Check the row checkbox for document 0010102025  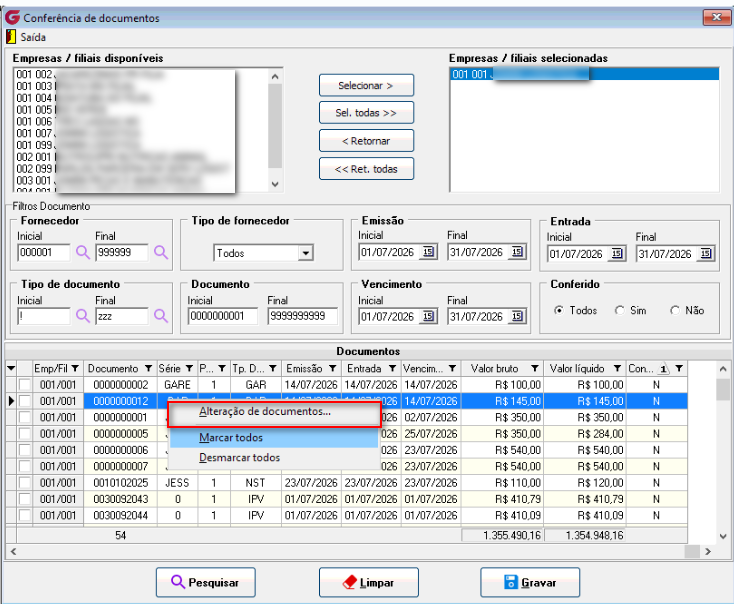pos(25,483)
